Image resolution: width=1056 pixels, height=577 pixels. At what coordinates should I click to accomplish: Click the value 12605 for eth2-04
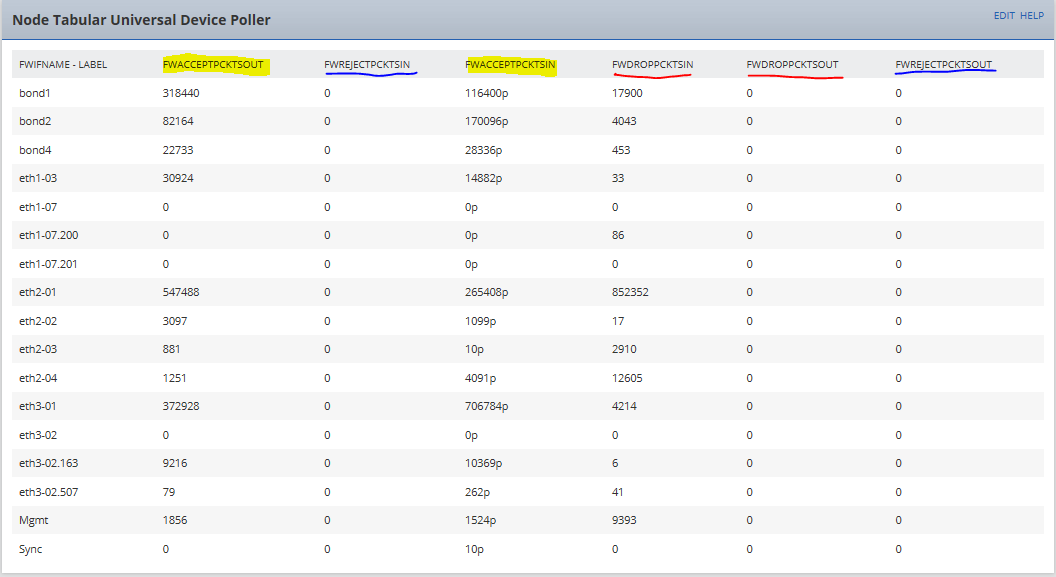click(627, 378)
